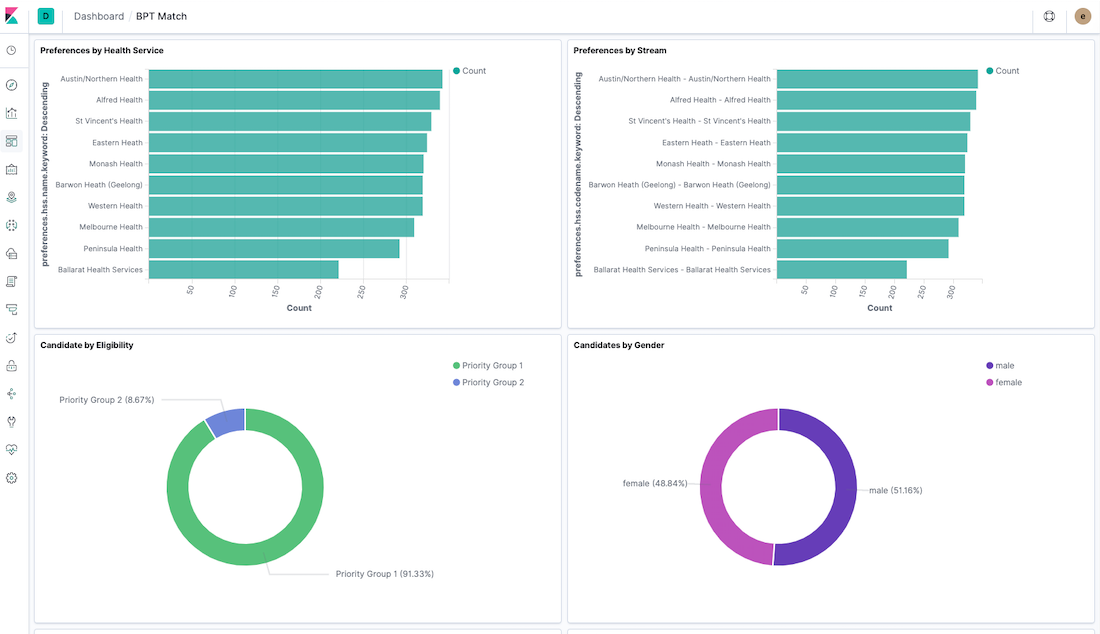Open Management gear icon in sidebar
Viewport: 1100px width, 634px height.
coord(12,478)
